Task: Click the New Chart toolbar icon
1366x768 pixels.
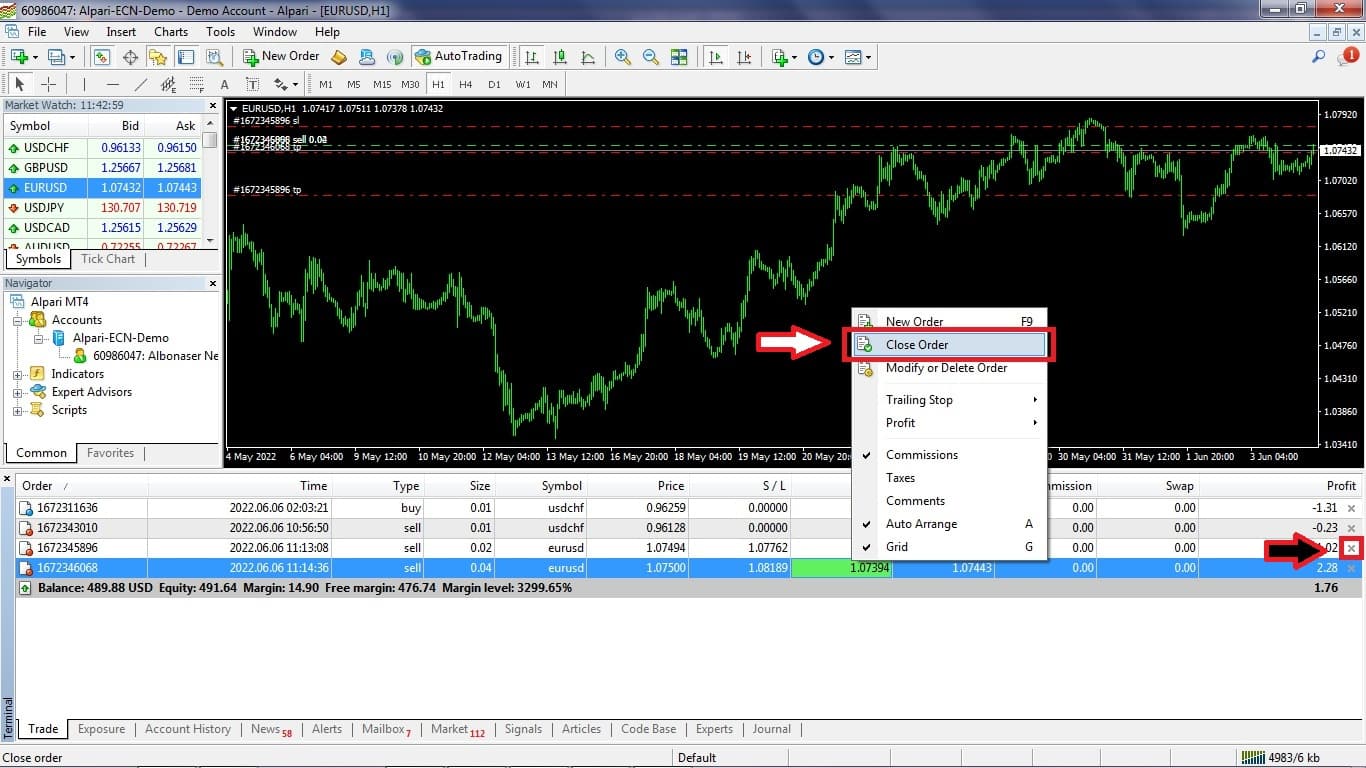Action: 19,57
